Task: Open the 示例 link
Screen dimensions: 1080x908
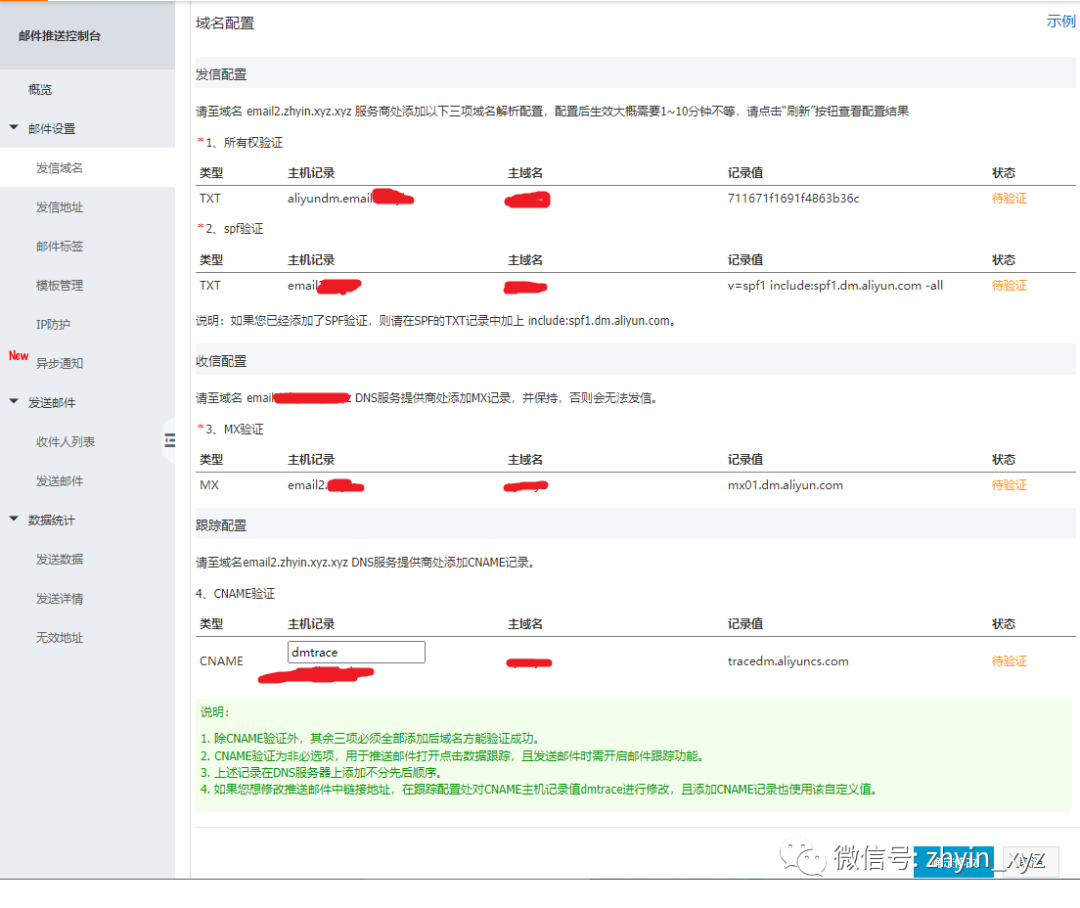Action: point(1061,21)
